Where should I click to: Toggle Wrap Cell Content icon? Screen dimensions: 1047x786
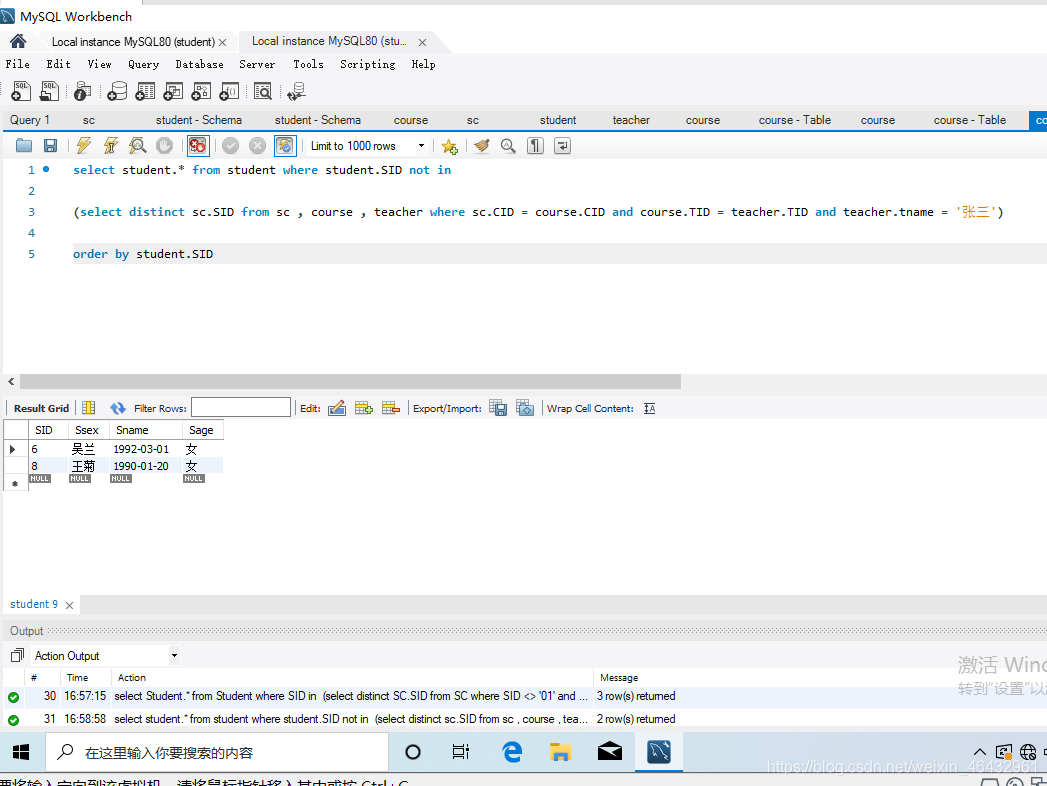coord(650,408)
